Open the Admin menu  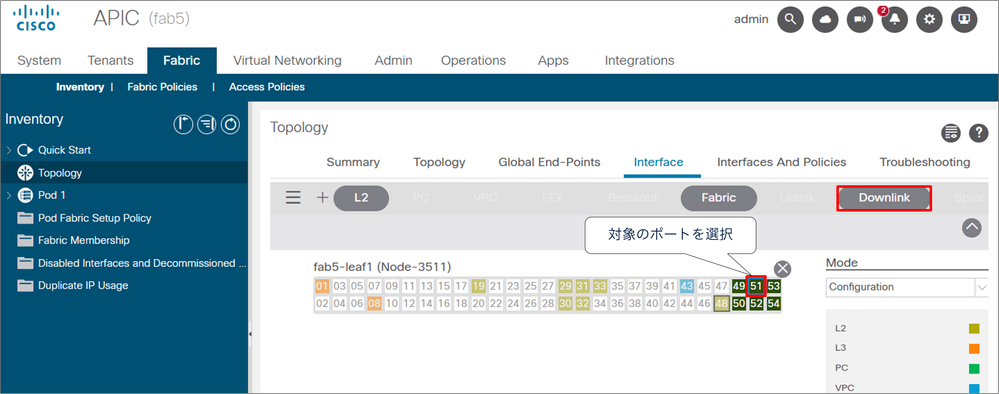click(x=393, y=61)
